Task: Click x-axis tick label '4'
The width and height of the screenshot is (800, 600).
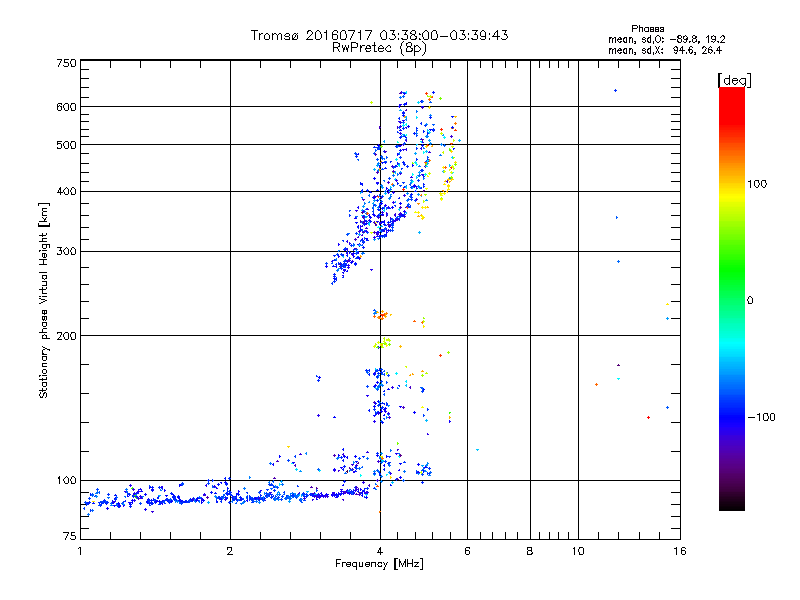Action: [x=380, y=551]
